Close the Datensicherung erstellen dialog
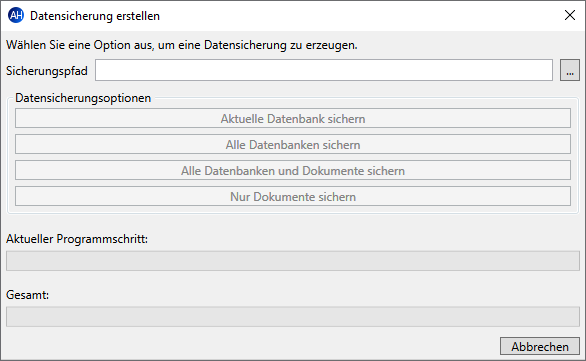This screenshot has width=586, height=361. [570, 15]
